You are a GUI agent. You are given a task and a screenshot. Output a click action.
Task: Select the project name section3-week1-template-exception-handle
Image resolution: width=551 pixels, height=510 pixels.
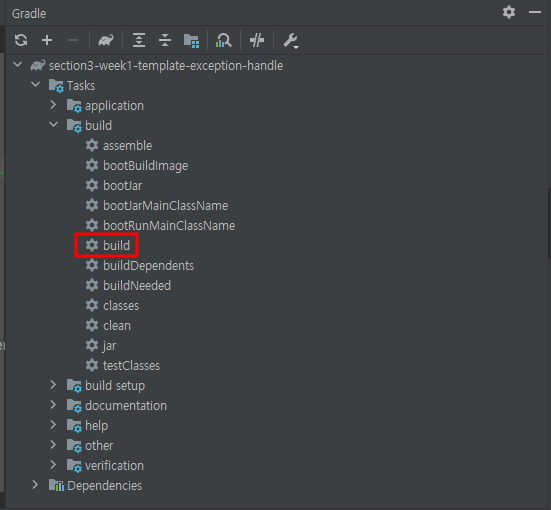166,66
